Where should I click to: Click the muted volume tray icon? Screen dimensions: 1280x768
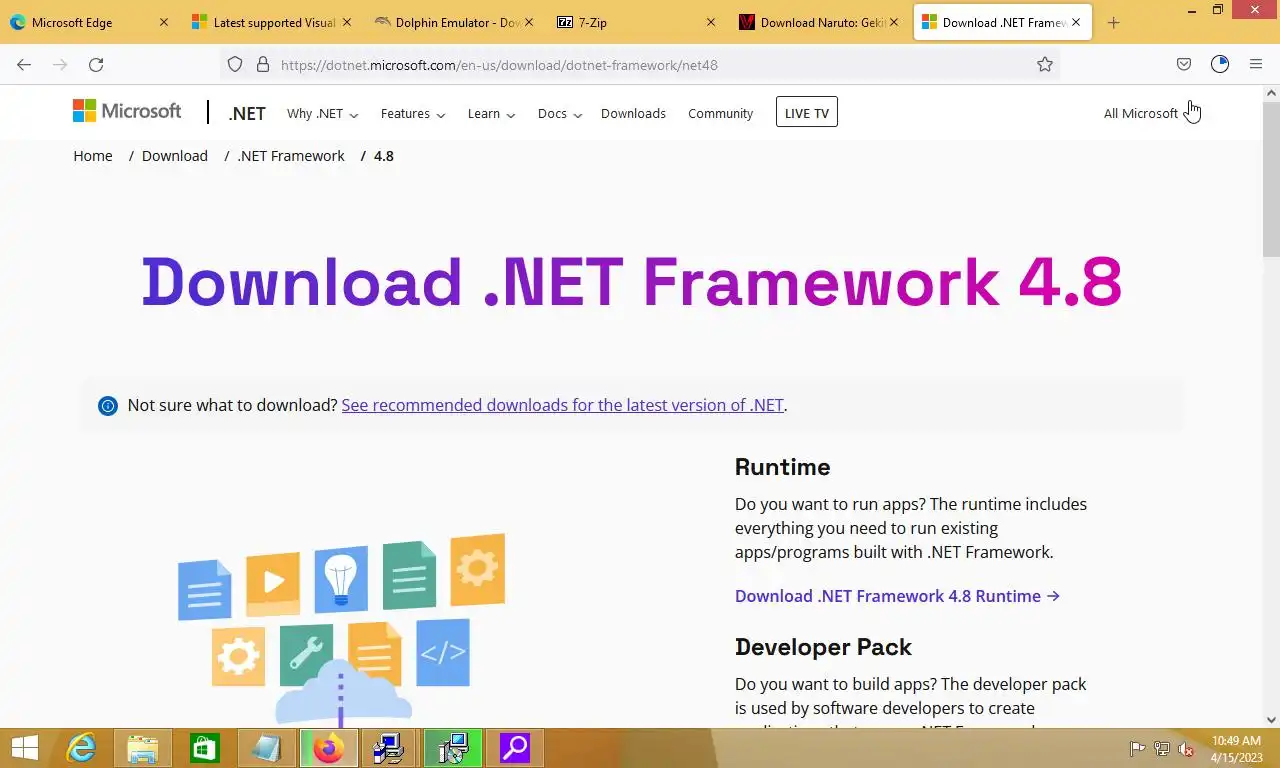(x=1186, y=749)
